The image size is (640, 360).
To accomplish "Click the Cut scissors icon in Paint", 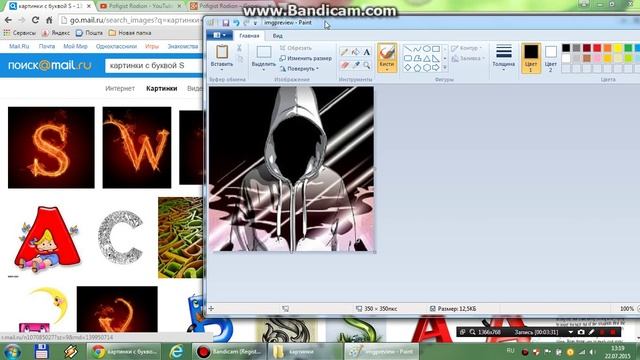I will [239, 48].
